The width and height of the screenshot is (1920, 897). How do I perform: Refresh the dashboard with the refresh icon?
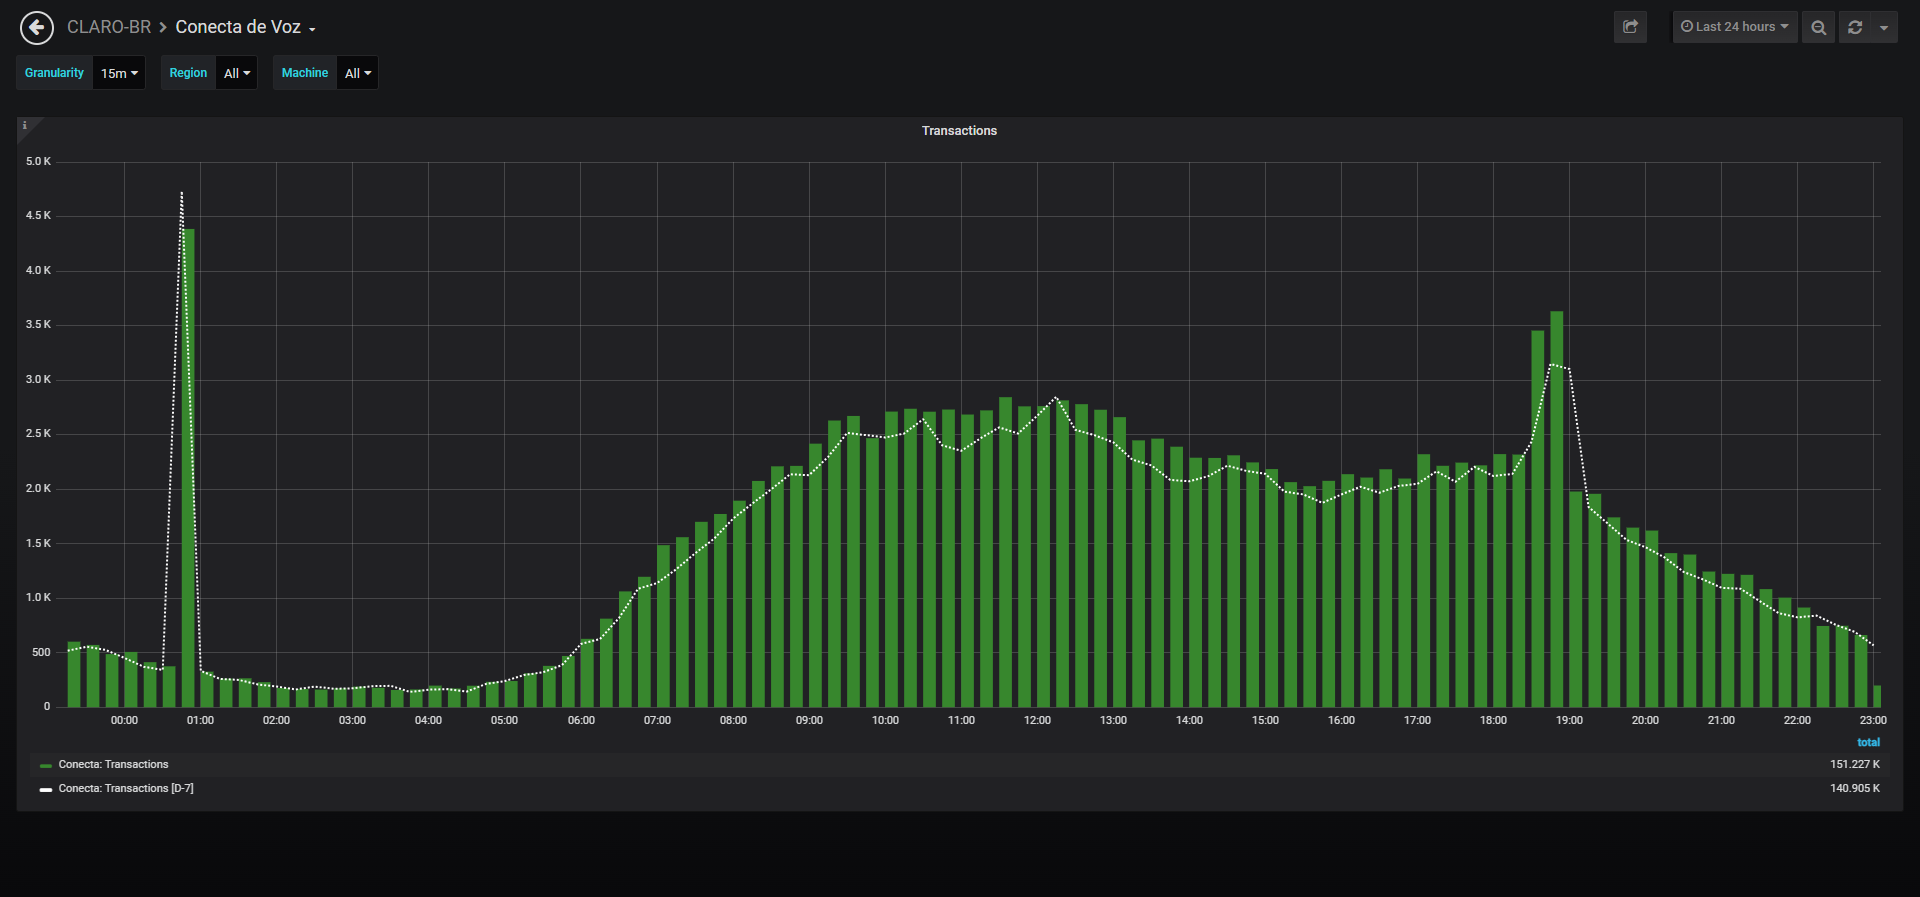1855,27
